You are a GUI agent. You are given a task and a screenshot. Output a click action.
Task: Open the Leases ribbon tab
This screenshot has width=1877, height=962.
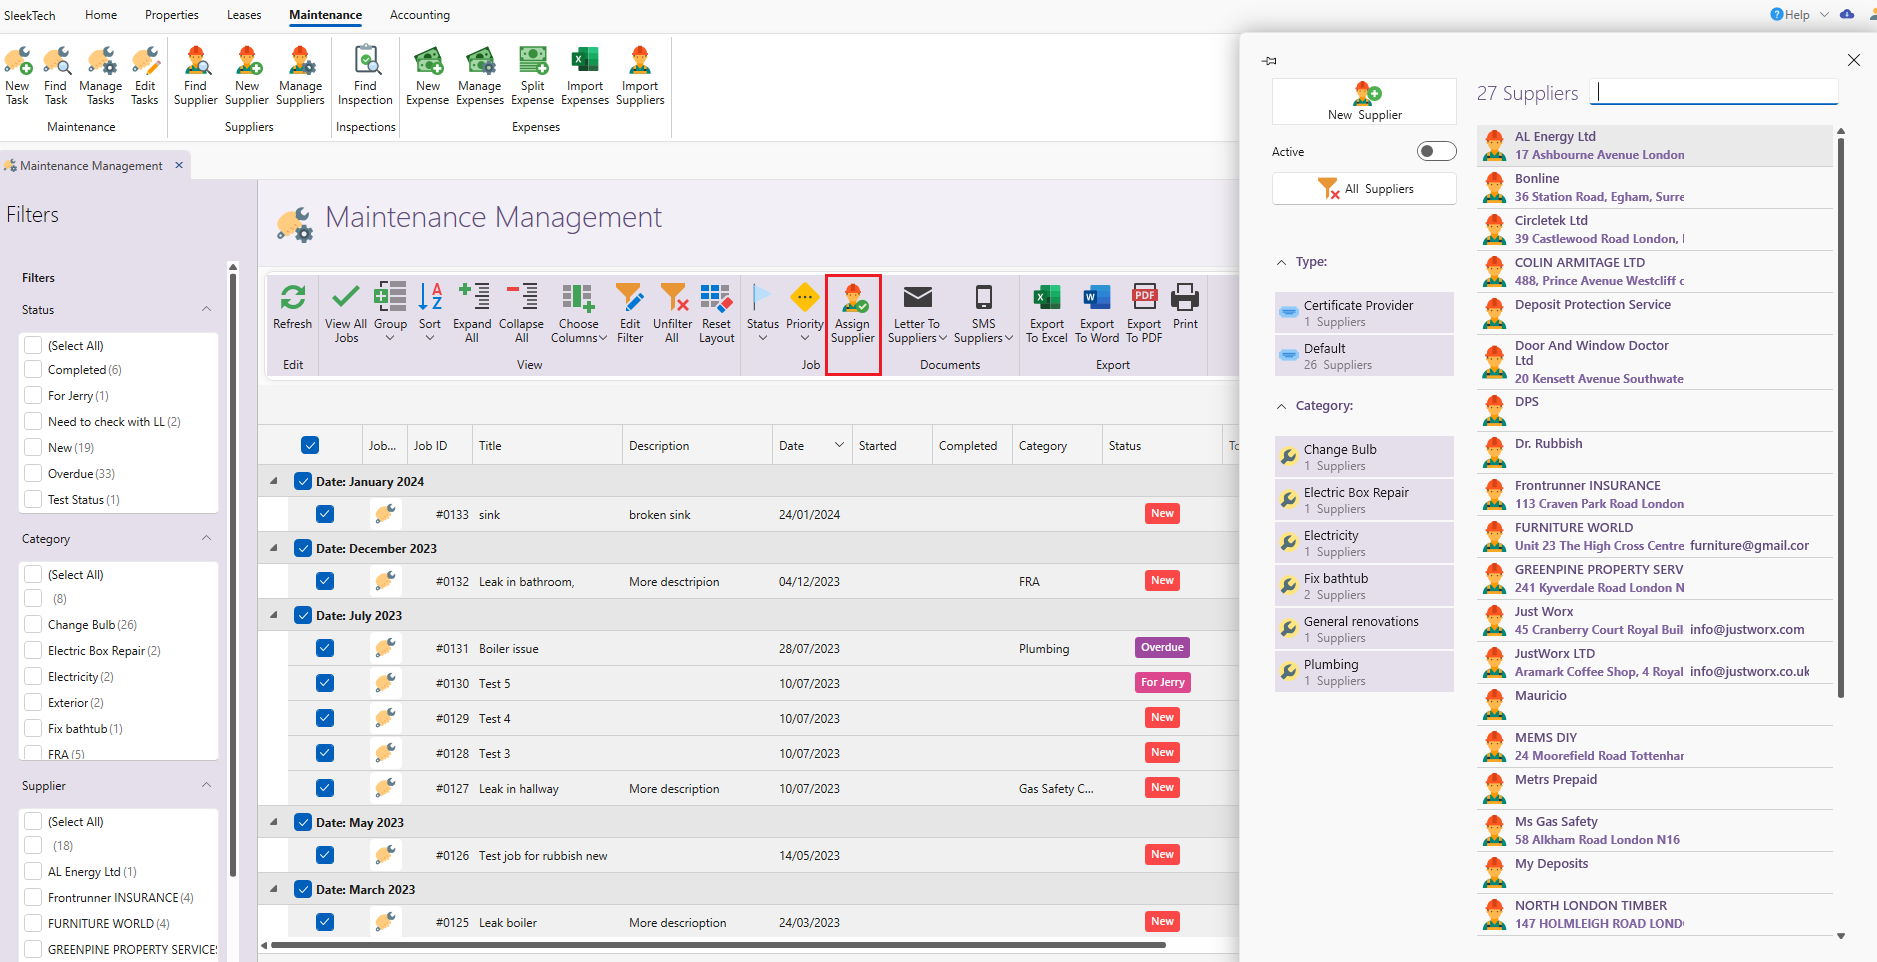coord(244,15)
